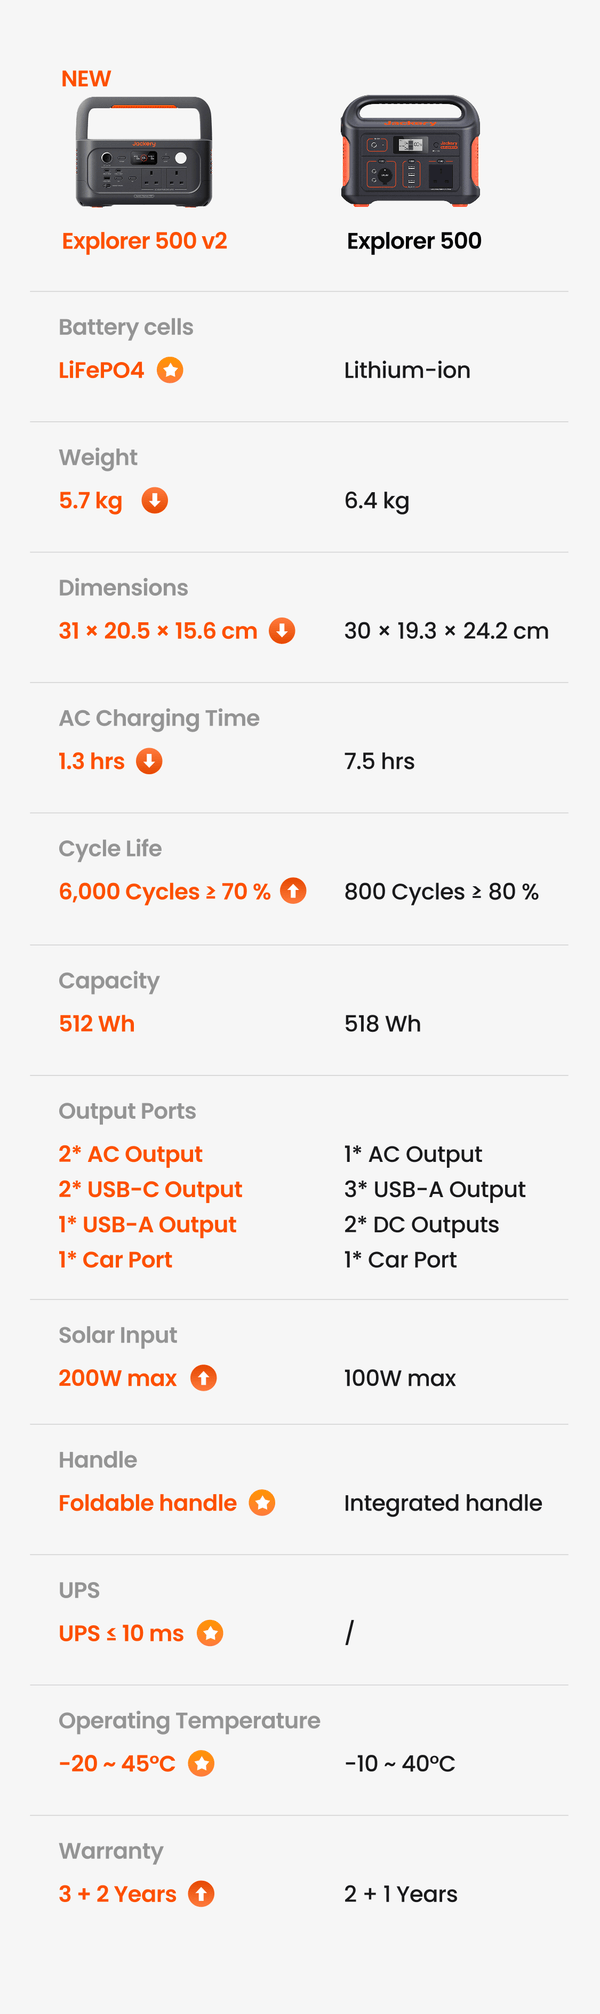Click the down arrow icon beside 5.7 kg
This screenshot has width=600, height=2014.
154,500
